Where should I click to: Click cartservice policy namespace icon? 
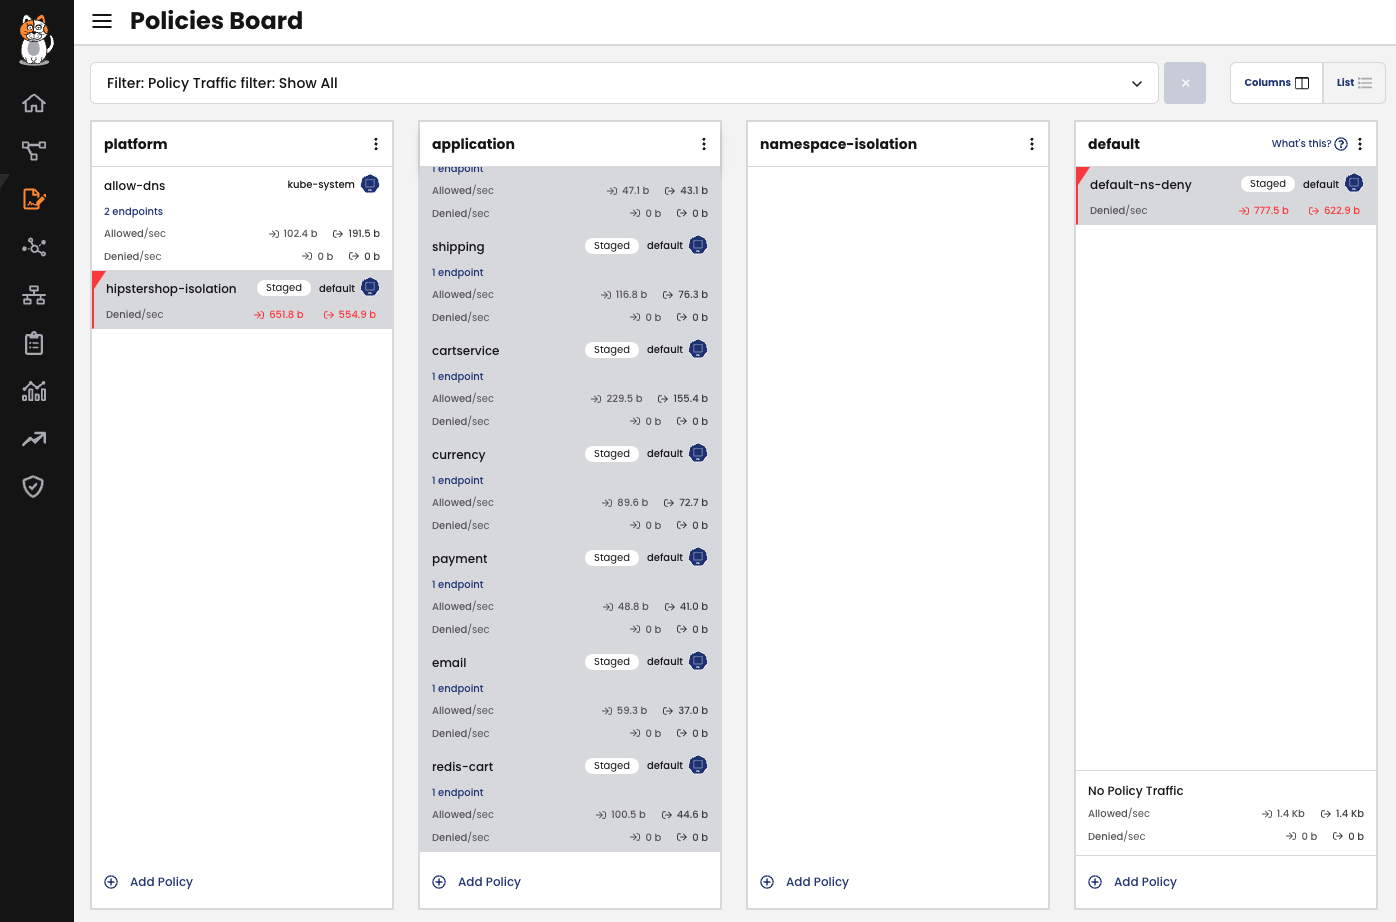[698, 349]
